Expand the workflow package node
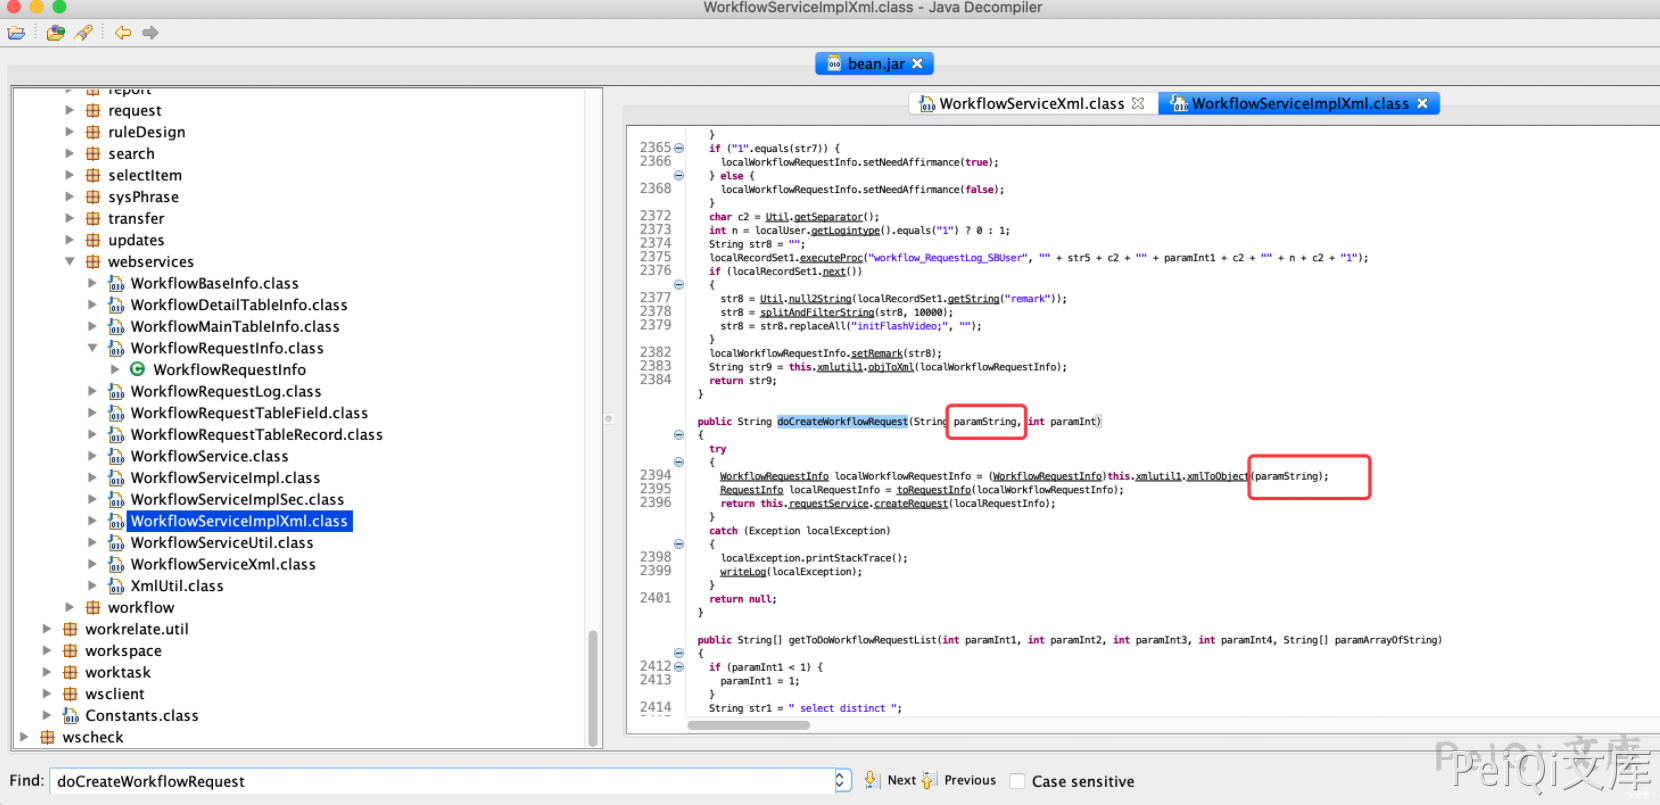The width and height of the screenshot is (1660, 805). (x=69, y=607)
